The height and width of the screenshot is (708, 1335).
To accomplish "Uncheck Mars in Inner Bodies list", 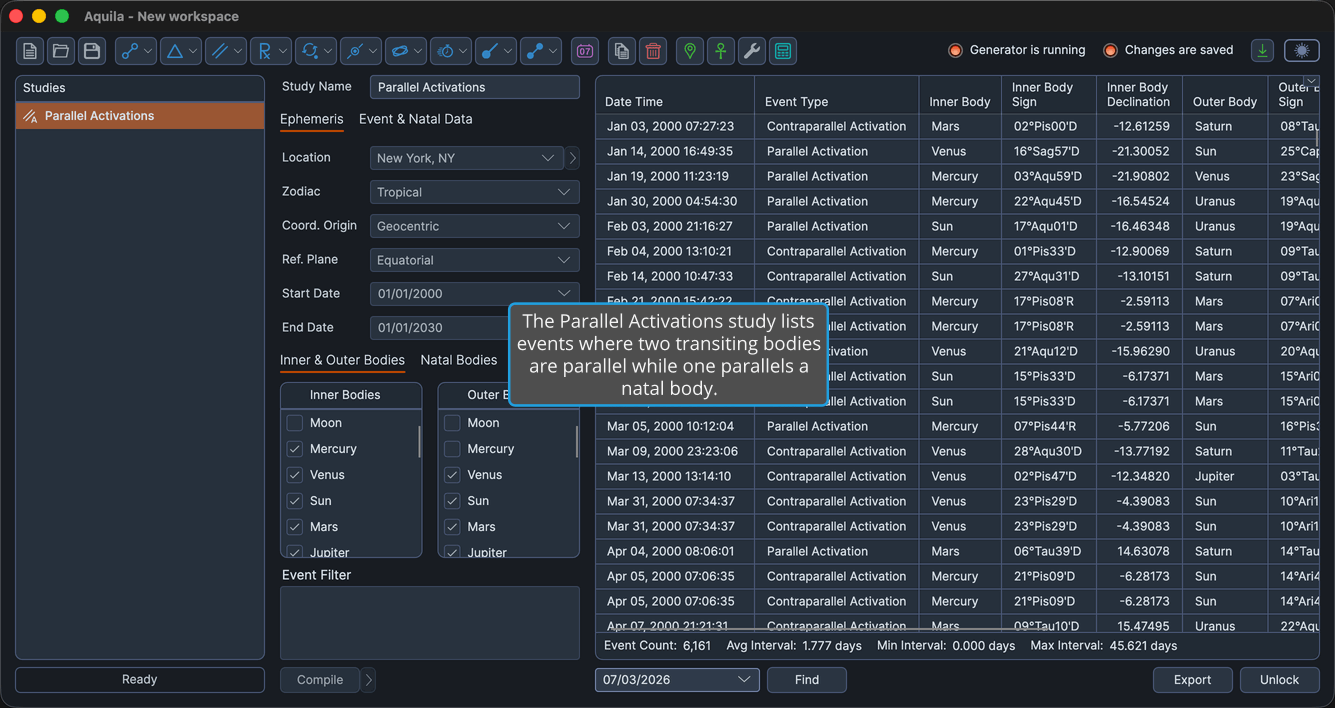I will [x=295, y=527].
